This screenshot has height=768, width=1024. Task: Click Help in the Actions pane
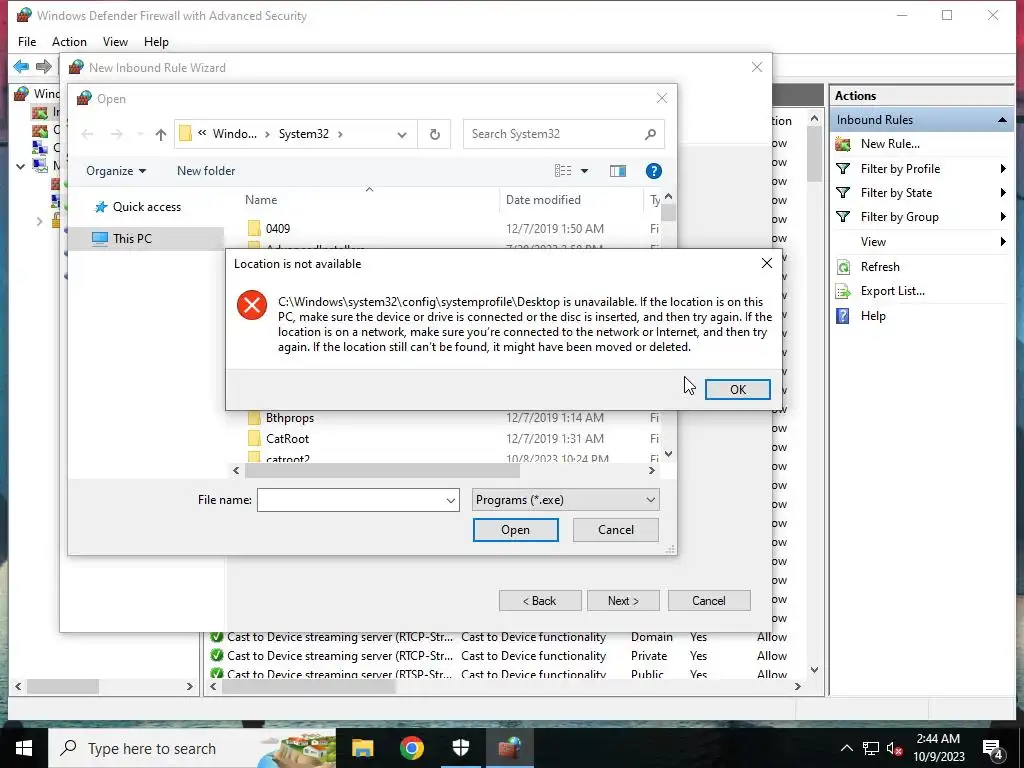tap(872, 316)
